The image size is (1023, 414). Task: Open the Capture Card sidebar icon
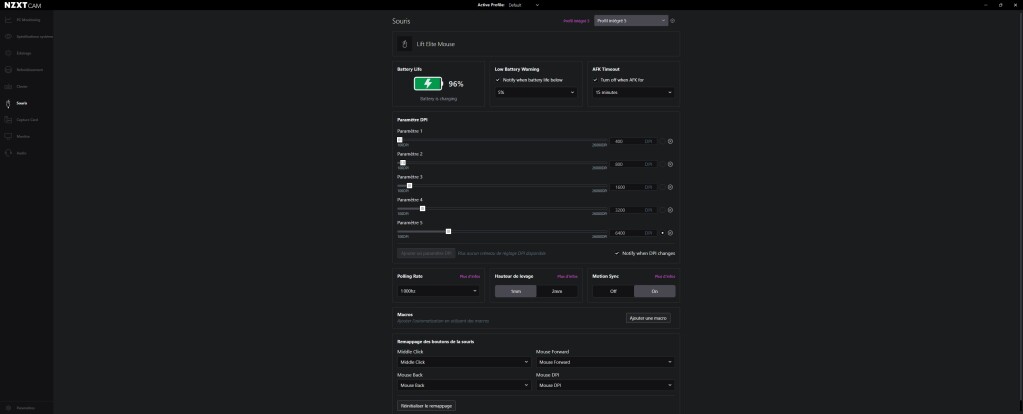(x=8, y=120)
